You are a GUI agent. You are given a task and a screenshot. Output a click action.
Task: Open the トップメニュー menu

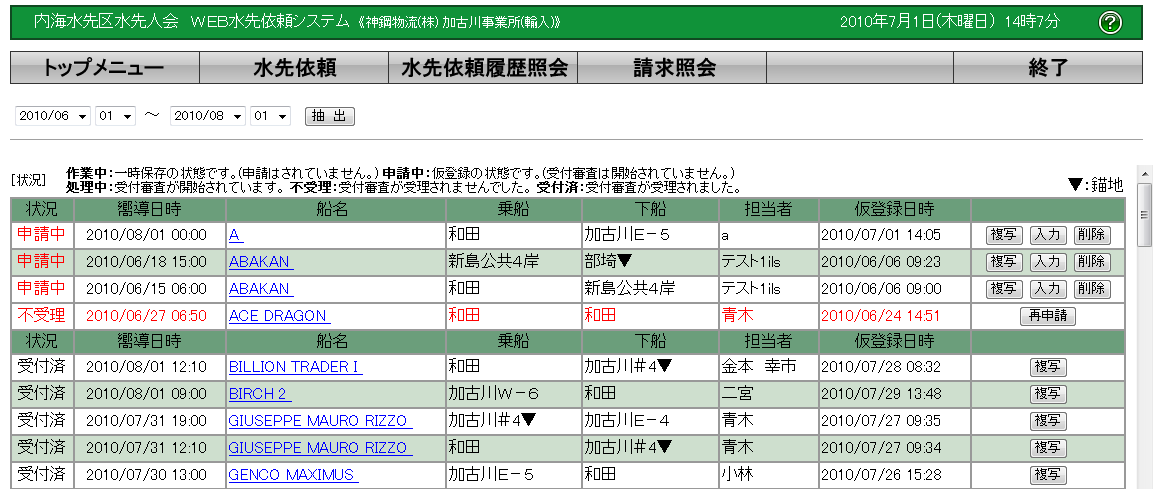coord(104,68)
